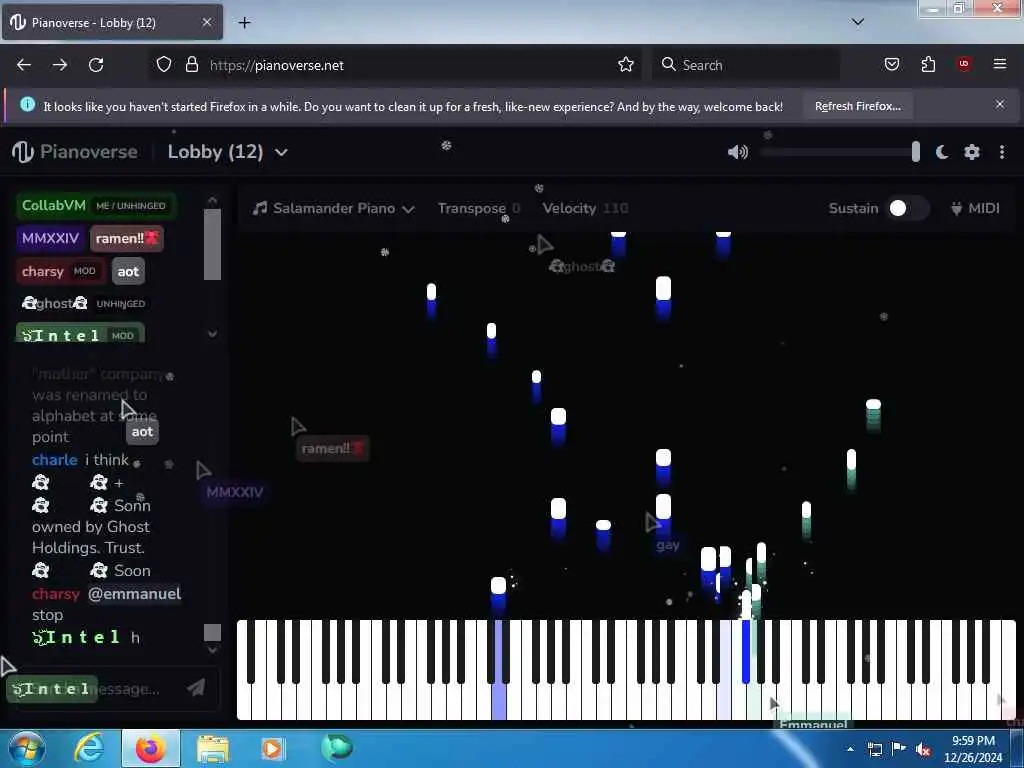
Task: Click the Transpose value control
Action: 478,208
